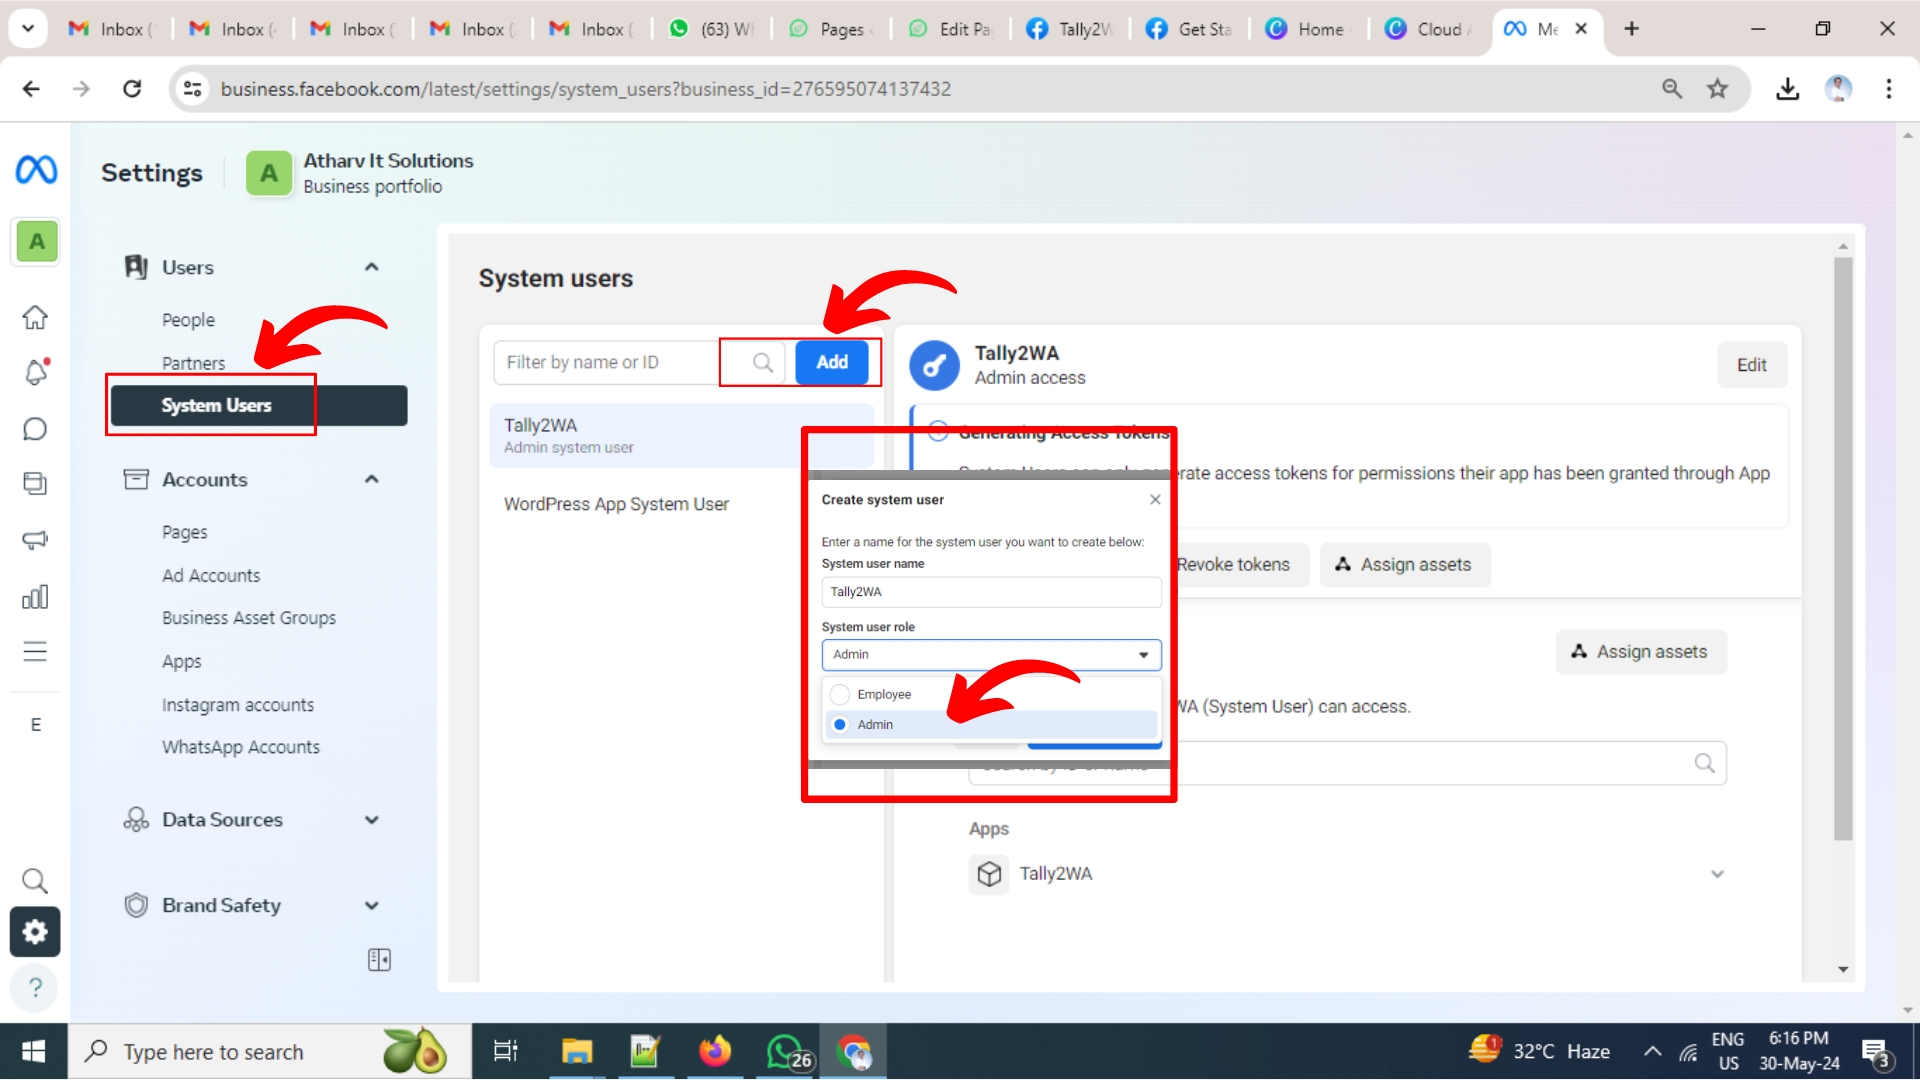This screenshot has height=1080, width=1920.
Task: Click the blue Add button
Action: click(x=831, y=363)
